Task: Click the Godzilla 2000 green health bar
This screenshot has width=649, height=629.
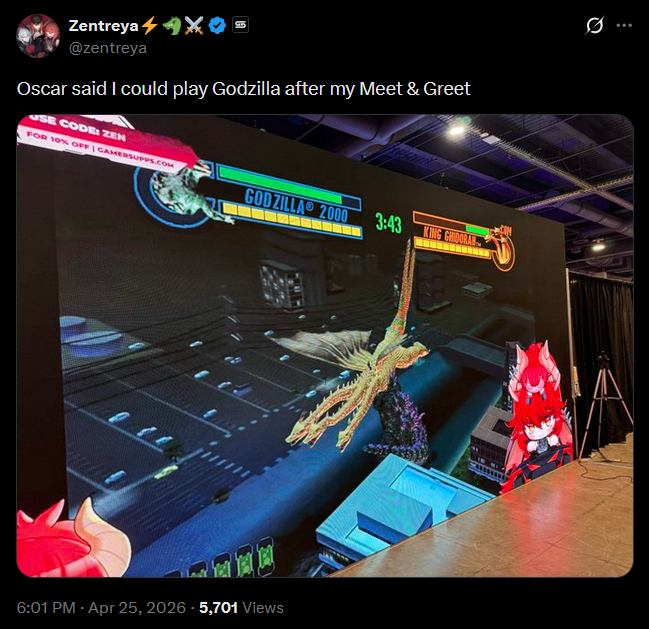Action: click(288, 187)
